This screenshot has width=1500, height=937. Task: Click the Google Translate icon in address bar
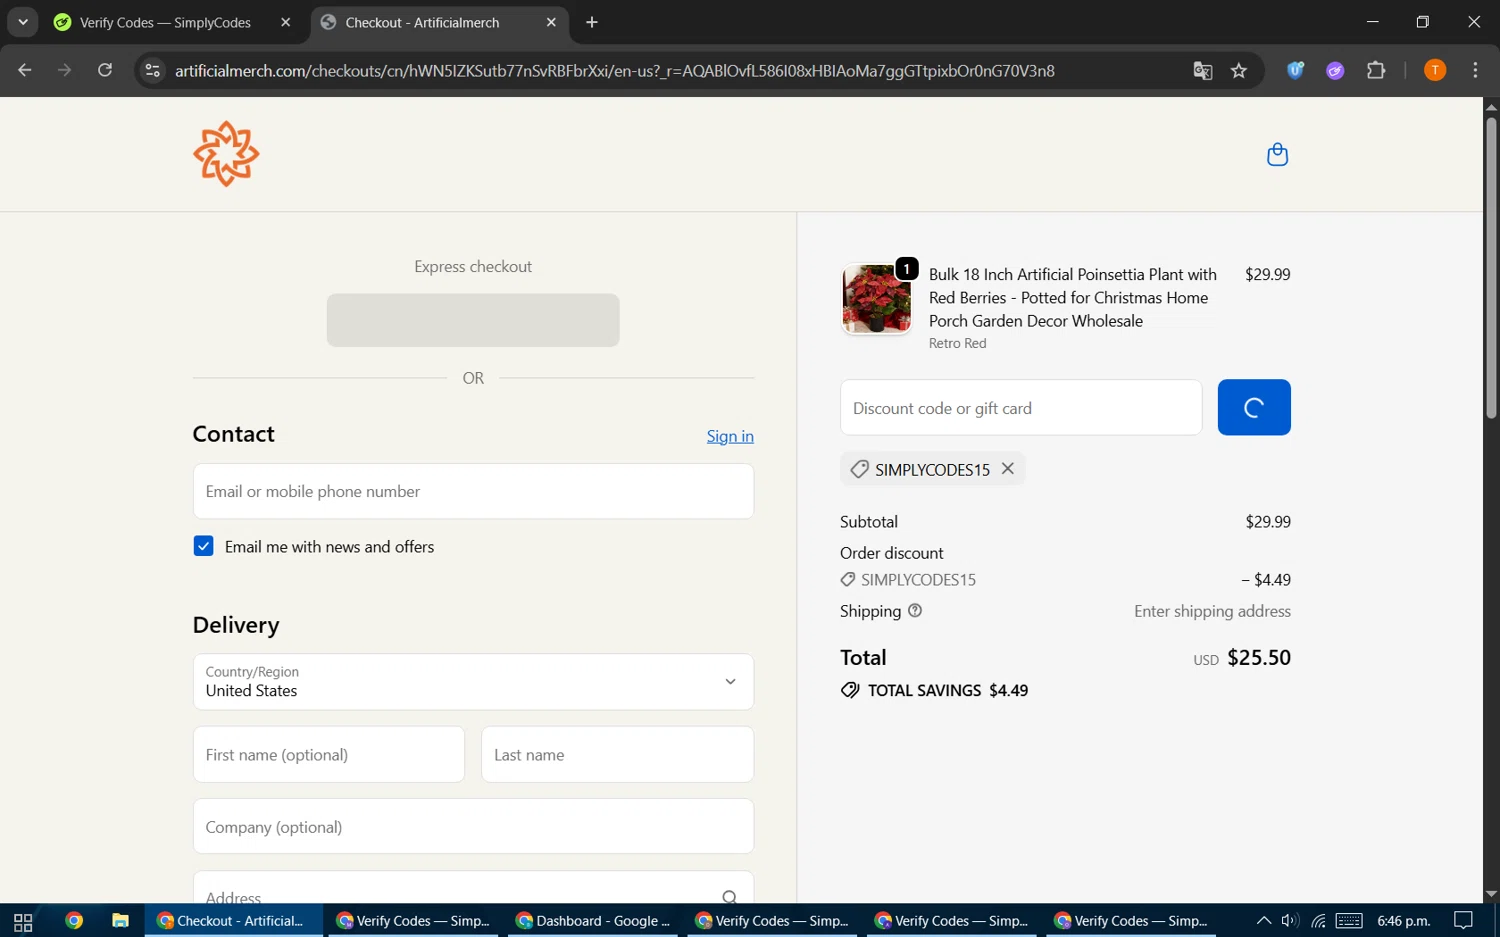click(x=1203, y=70)
